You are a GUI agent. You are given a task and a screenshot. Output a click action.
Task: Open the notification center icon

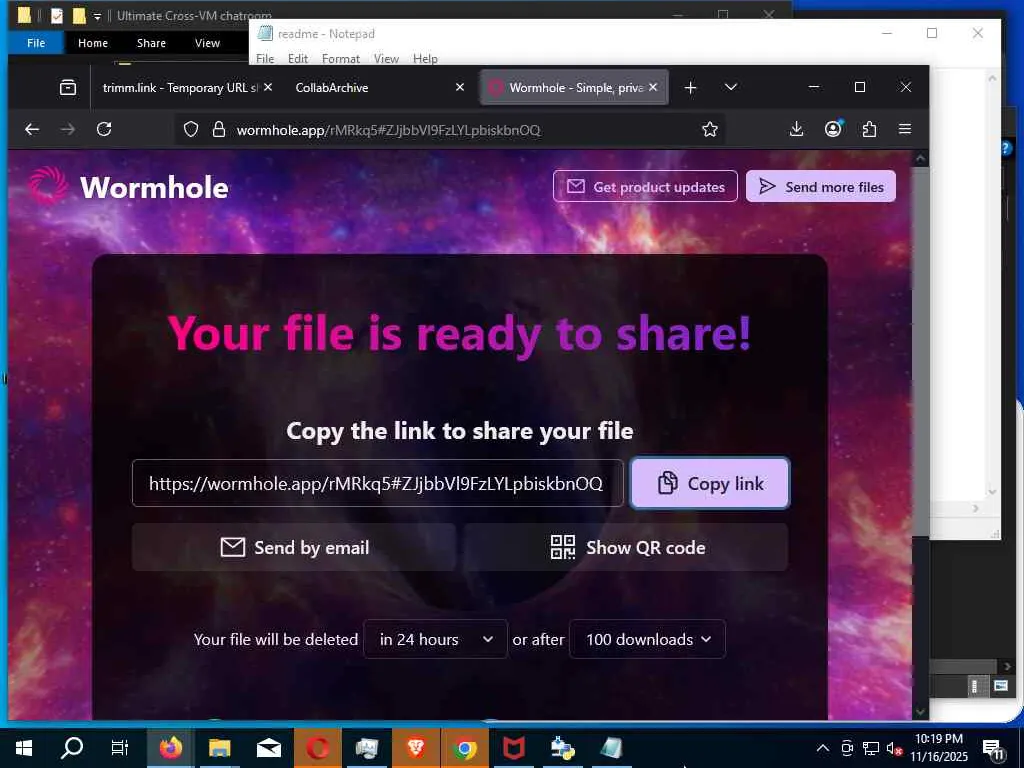(x=993, y=750)
